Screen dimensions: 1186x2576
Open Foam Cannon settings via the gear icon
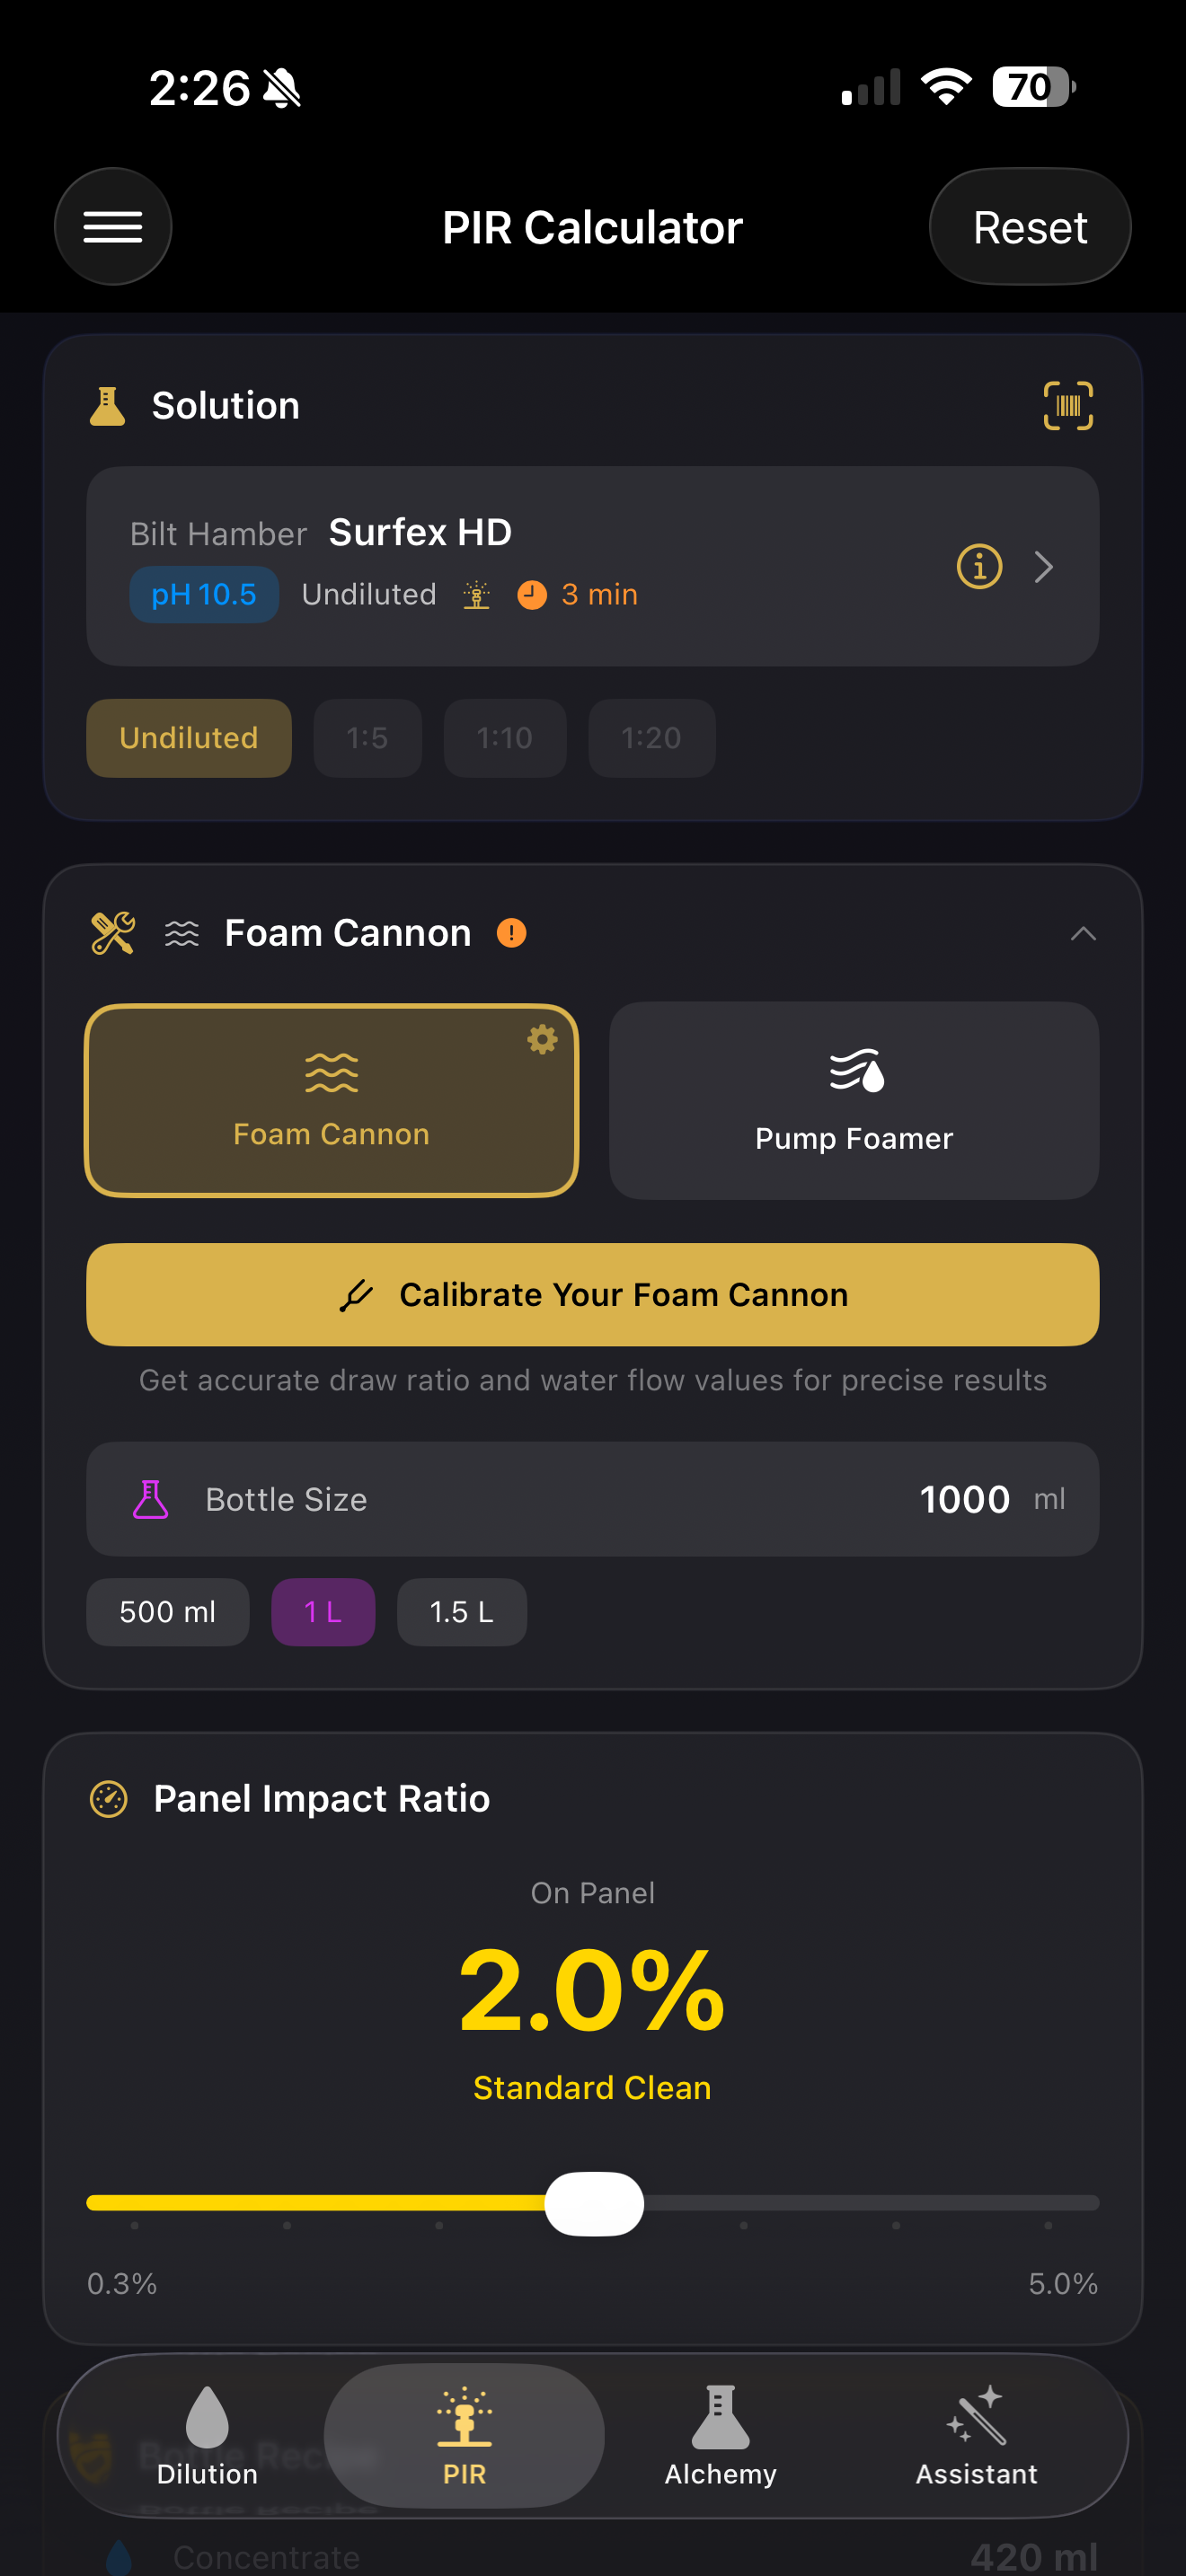(x=541, y=1040)
